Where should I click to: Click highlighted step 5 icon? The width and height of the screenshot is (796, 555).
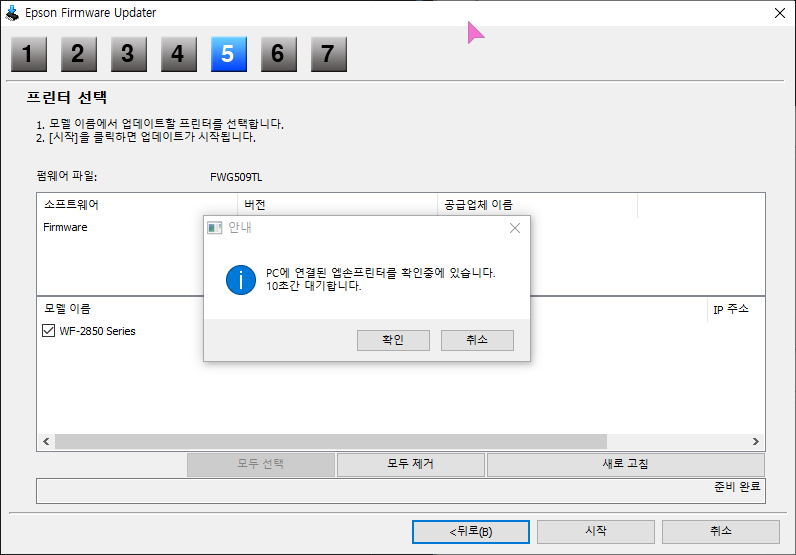(229, 54)
